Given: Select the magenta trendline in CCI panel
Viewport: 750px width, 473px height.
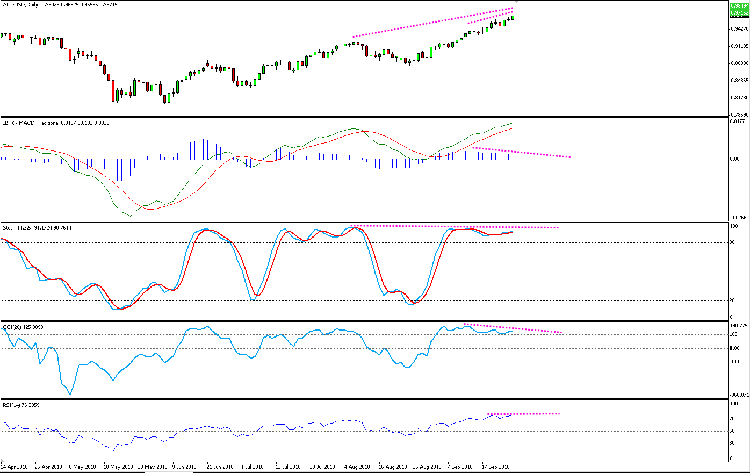Looking at the screenshot, I should [x=512, y=329].
